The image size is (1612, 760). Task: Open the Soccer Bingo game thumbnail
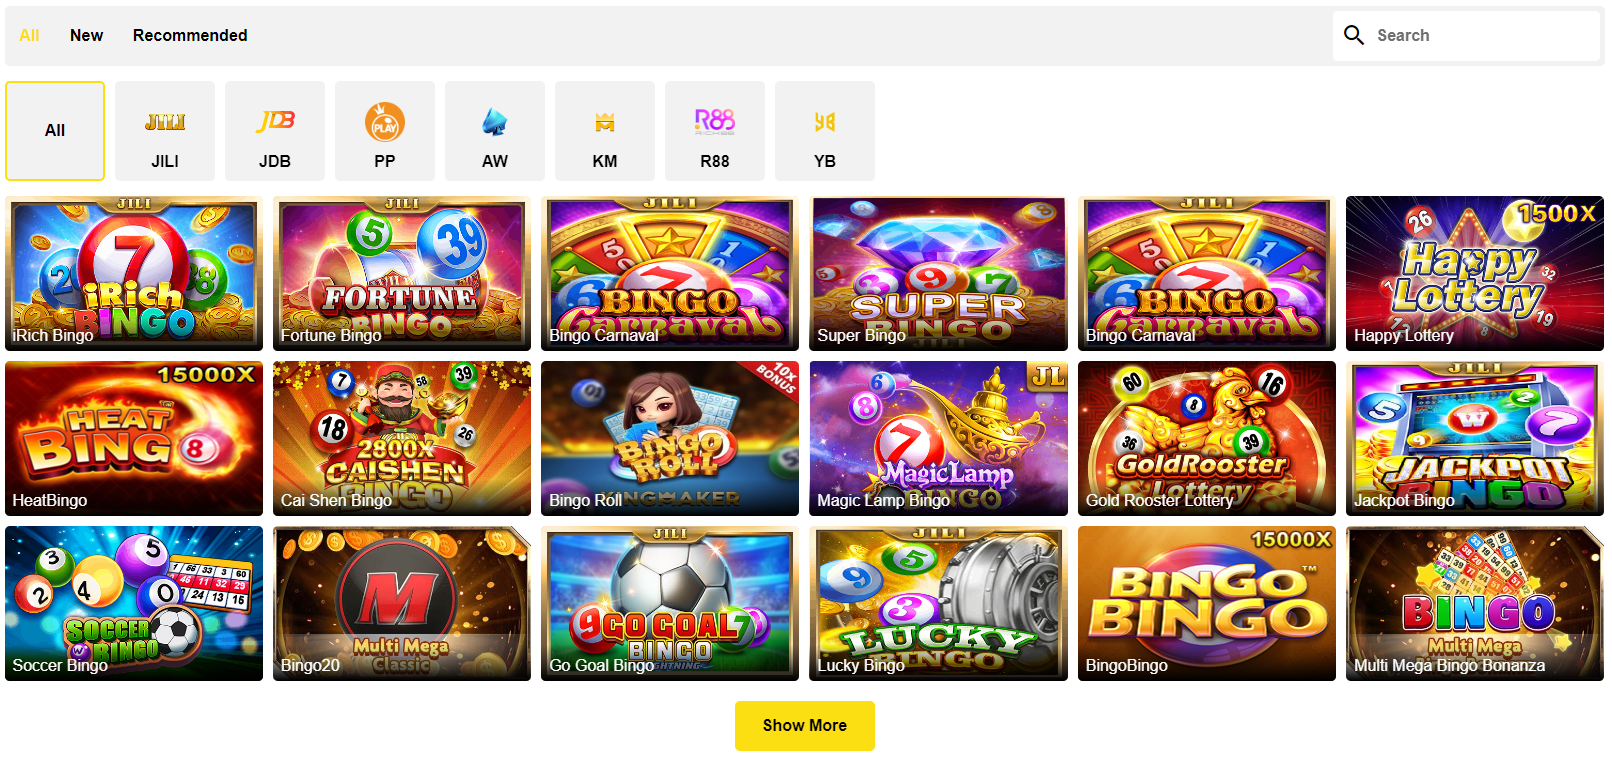[x=134, y=603]
